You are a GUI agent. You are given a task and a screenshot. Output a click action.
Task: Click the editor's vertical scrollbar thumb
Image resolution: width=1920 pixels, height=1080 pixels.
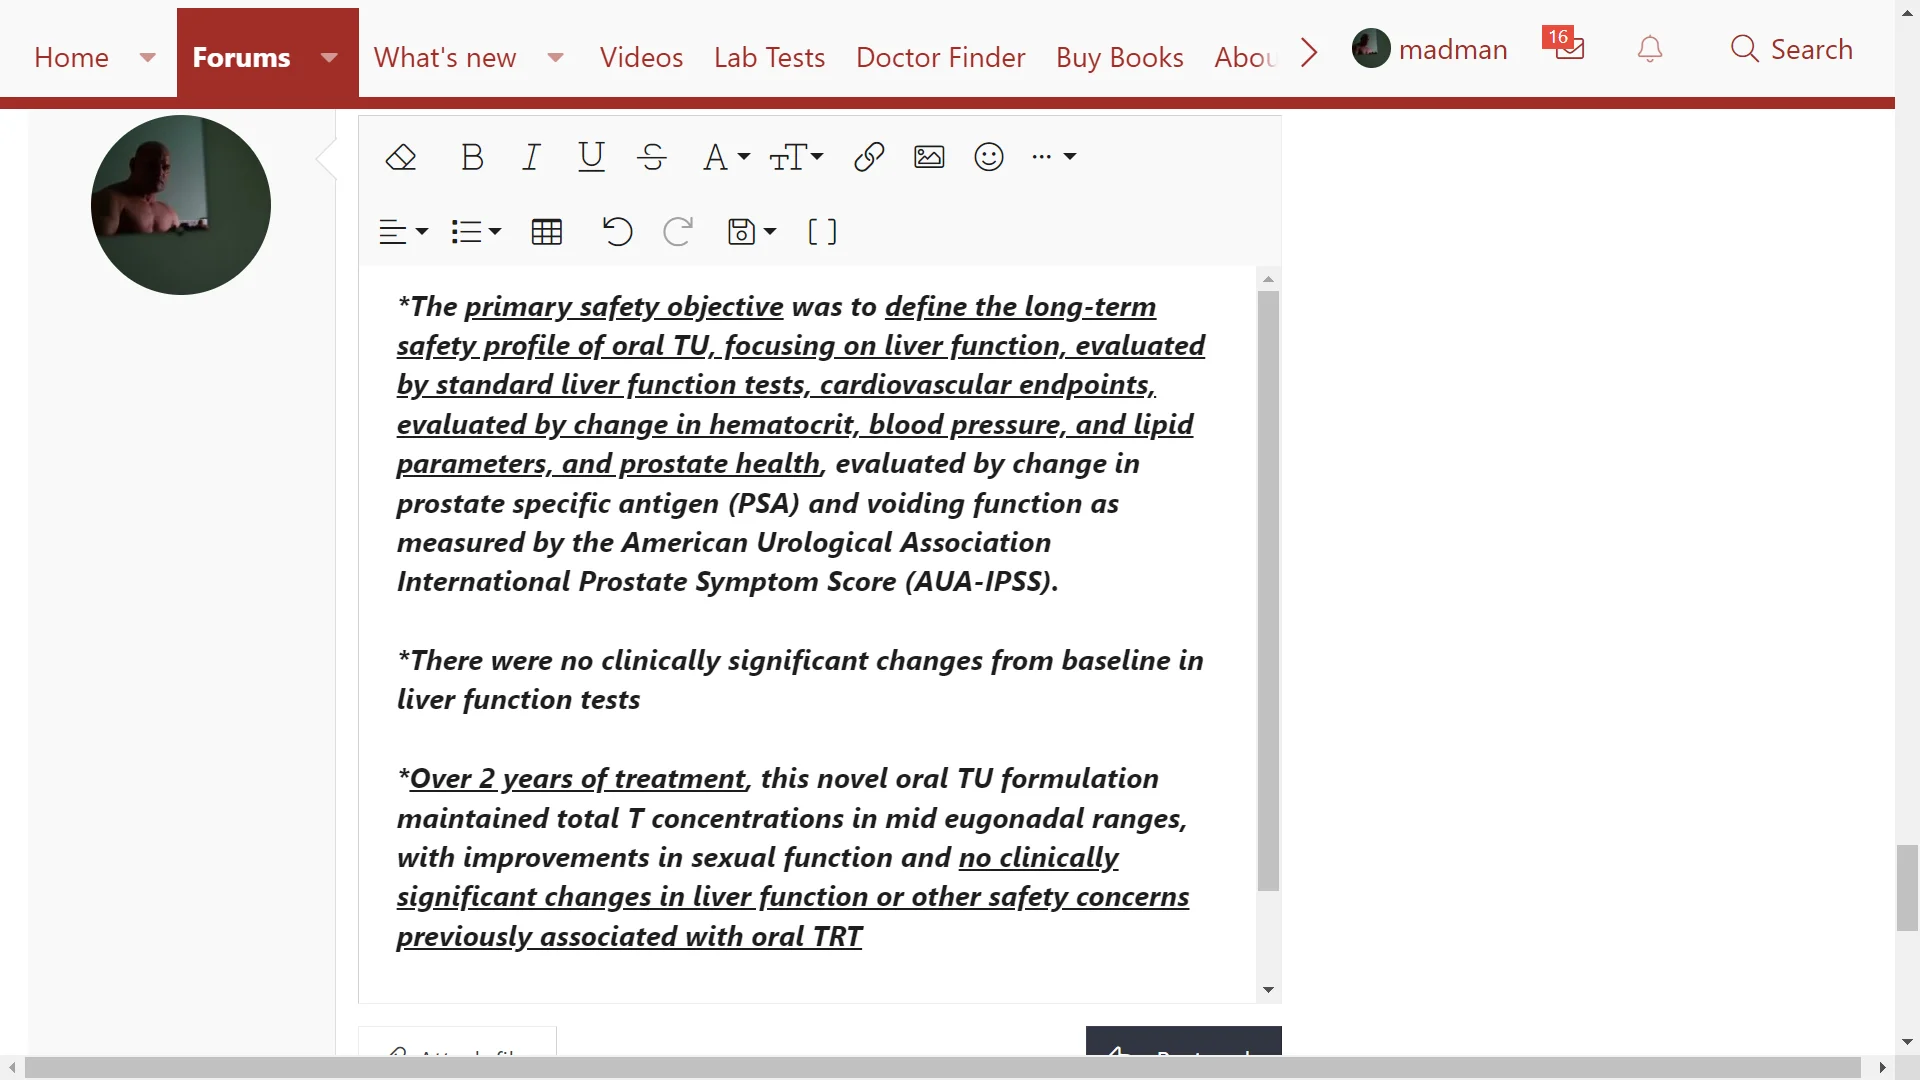pos(1268,590)
